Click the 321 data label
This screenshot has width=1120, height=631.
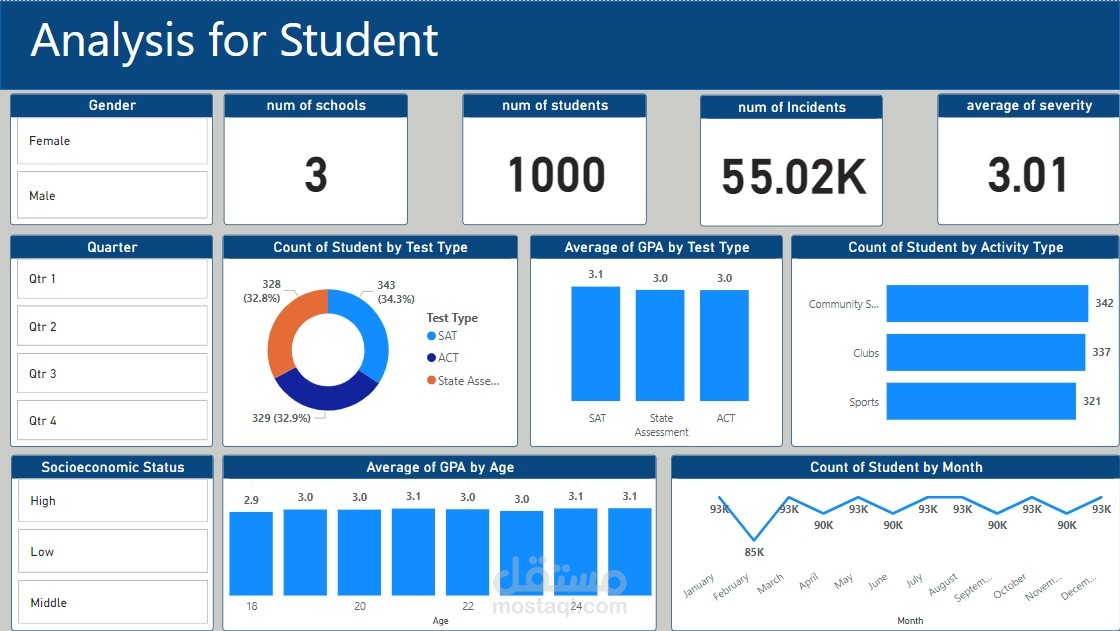pos(1091,401)
